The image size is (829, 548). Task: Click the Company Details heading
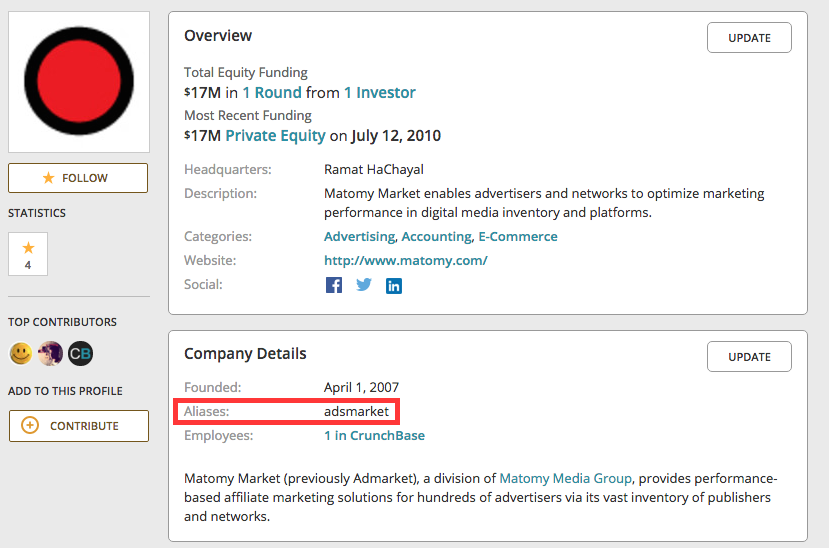pos(245,354)
